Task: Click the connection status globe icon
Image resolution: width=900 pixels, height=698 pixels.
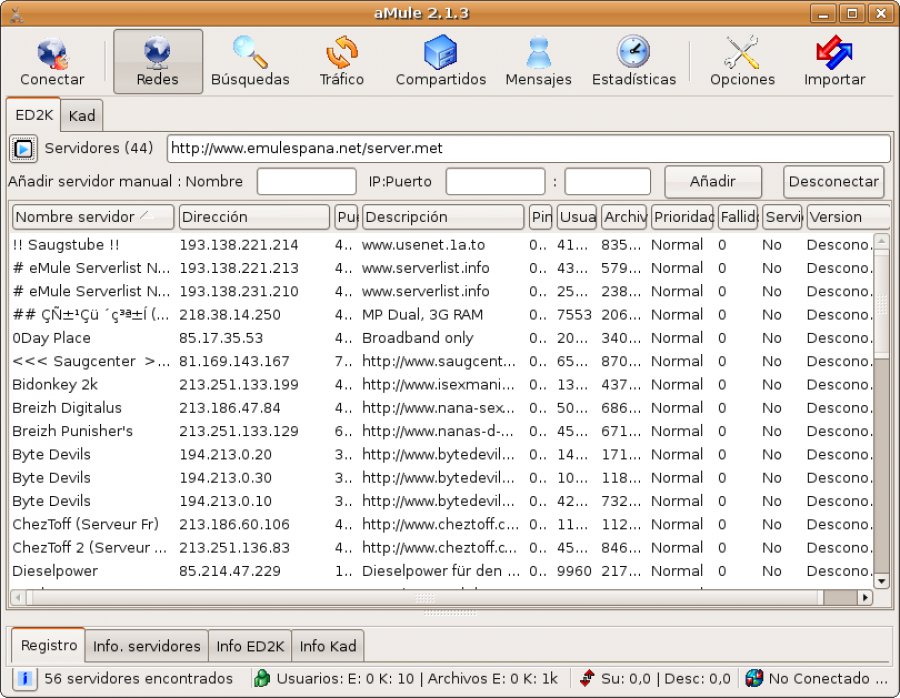Action: tap(754, 678)
